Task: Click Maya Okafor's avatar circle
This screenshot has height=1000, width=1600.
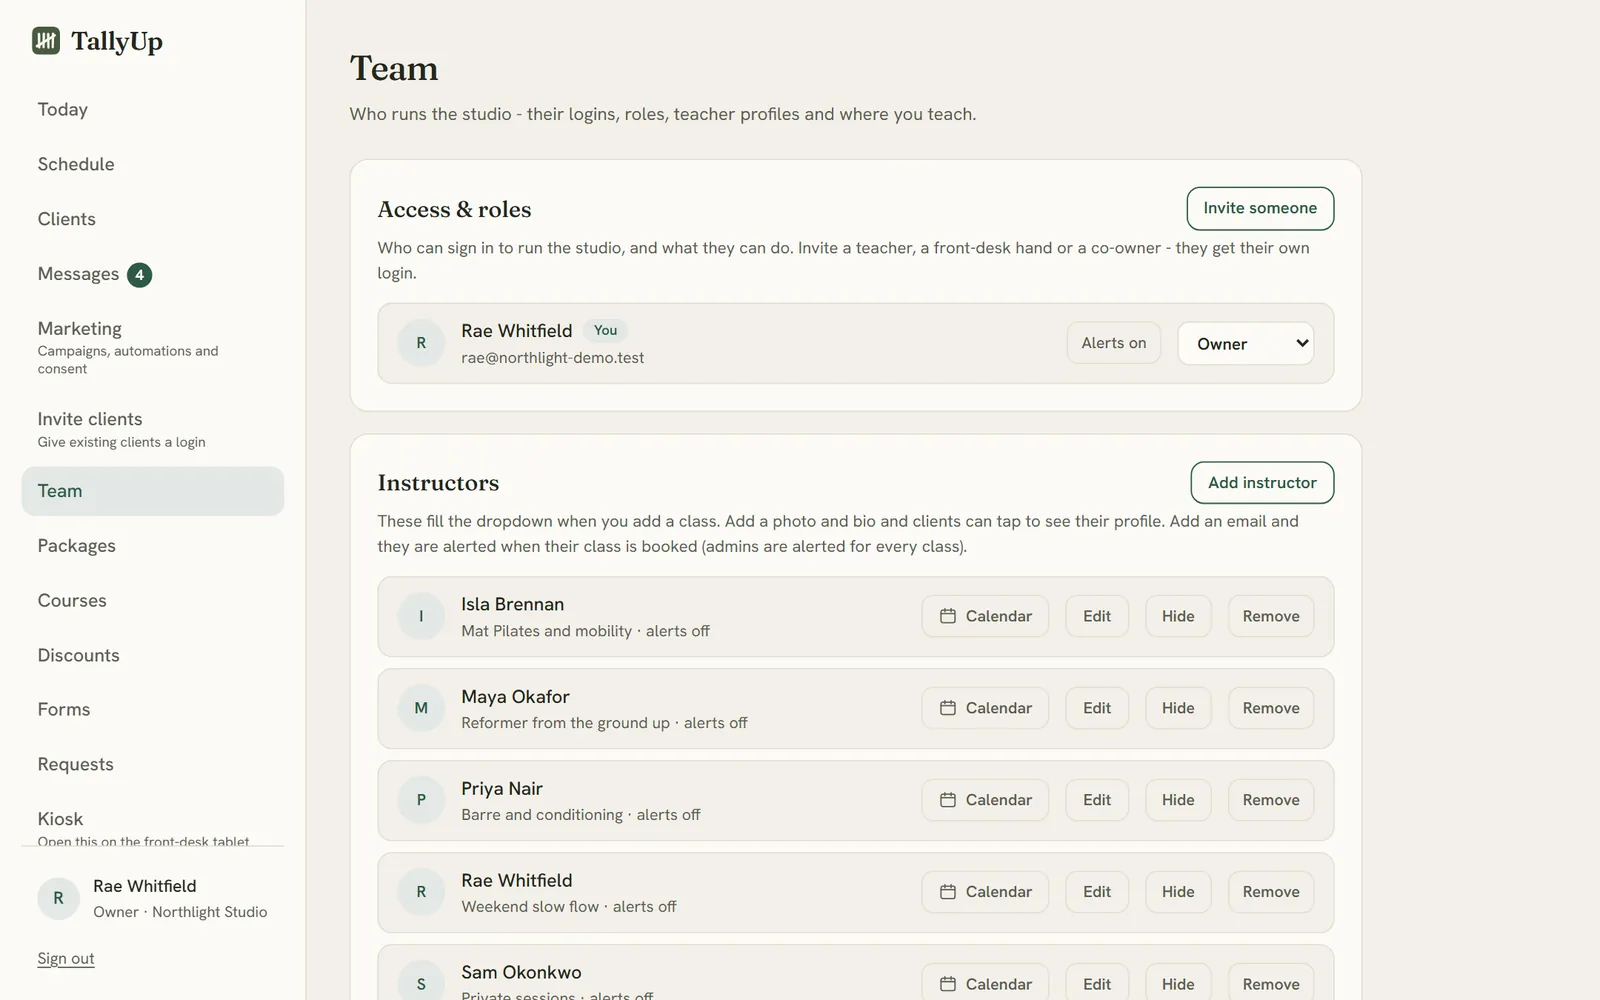Action: [421, 708]
